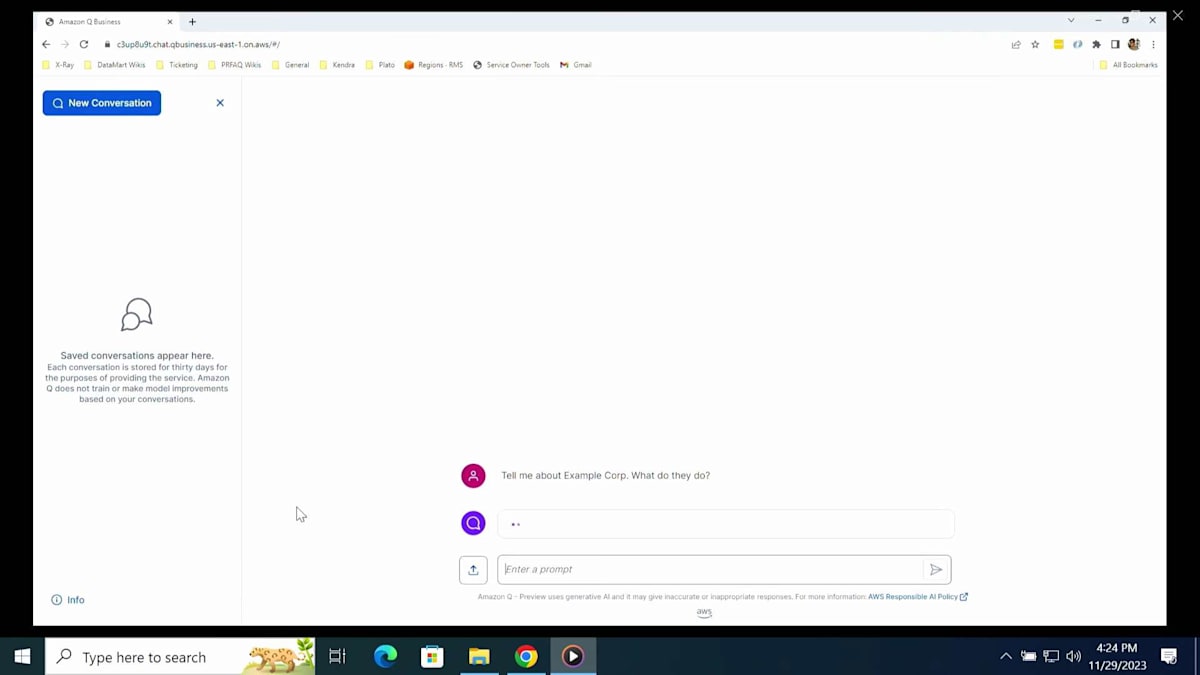Click the Amazon Q assistant avatar
Image resolution: width=1200 pixels, height=675 pixels.
click(473, 523)
